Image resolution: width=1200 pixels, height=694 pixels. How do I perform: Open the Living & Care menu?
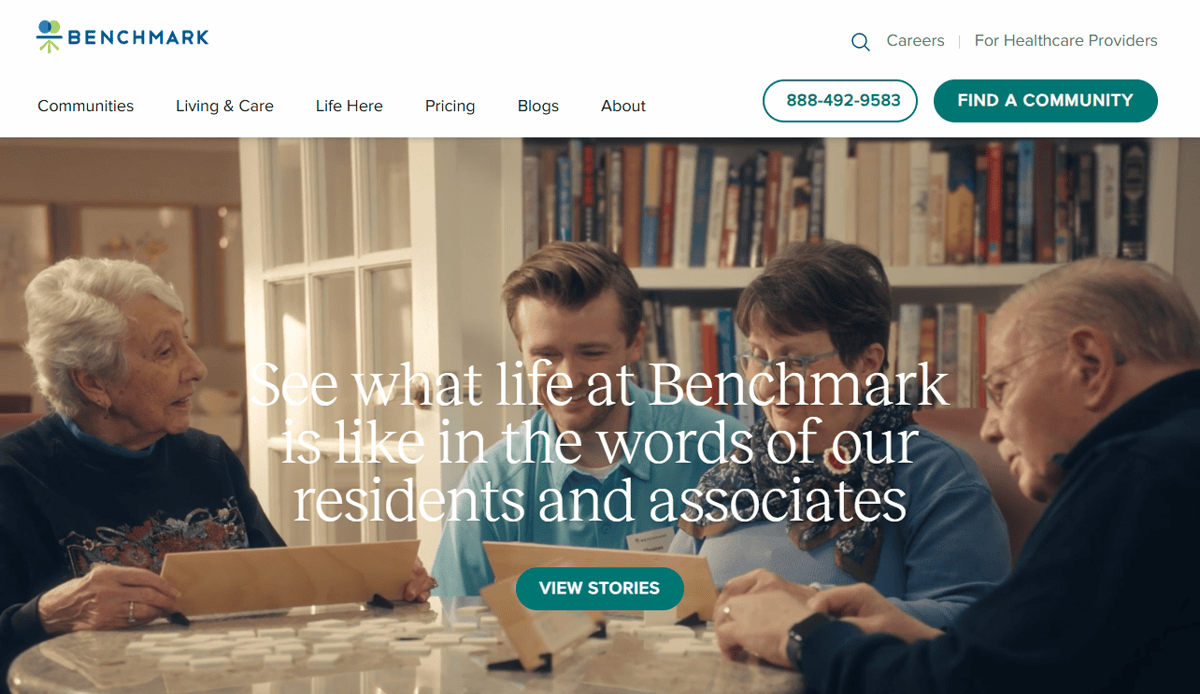pyautogui.click(x=225, y=106)
